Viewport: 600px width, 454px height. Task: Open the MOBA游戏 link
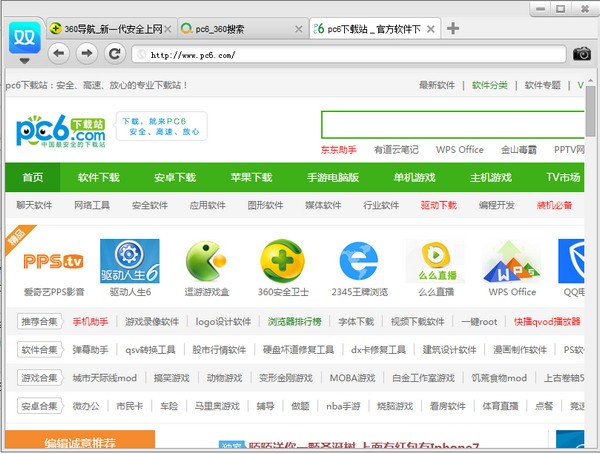click(352, 378)
